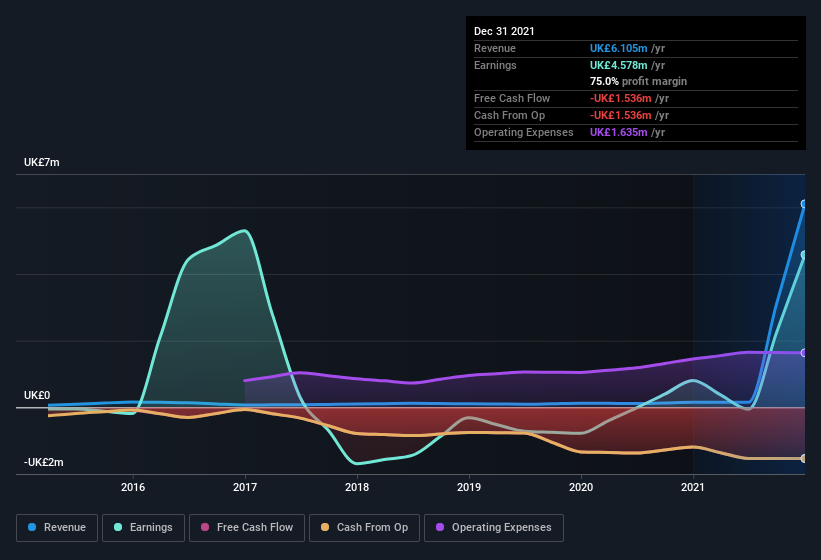The image size is (821, 560).
Task: Hide the Free Cash Flow series via legend
Action: [247, 527]
